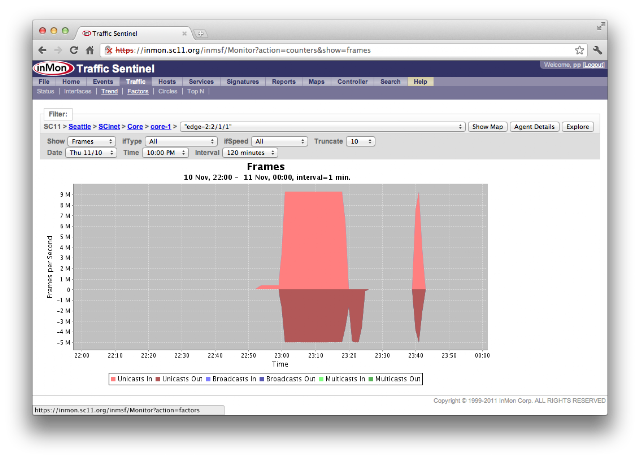Open the Truncate dropdown
Viewport: 640px width, 460px height.
pyautogui.click(x=361, y=141)
